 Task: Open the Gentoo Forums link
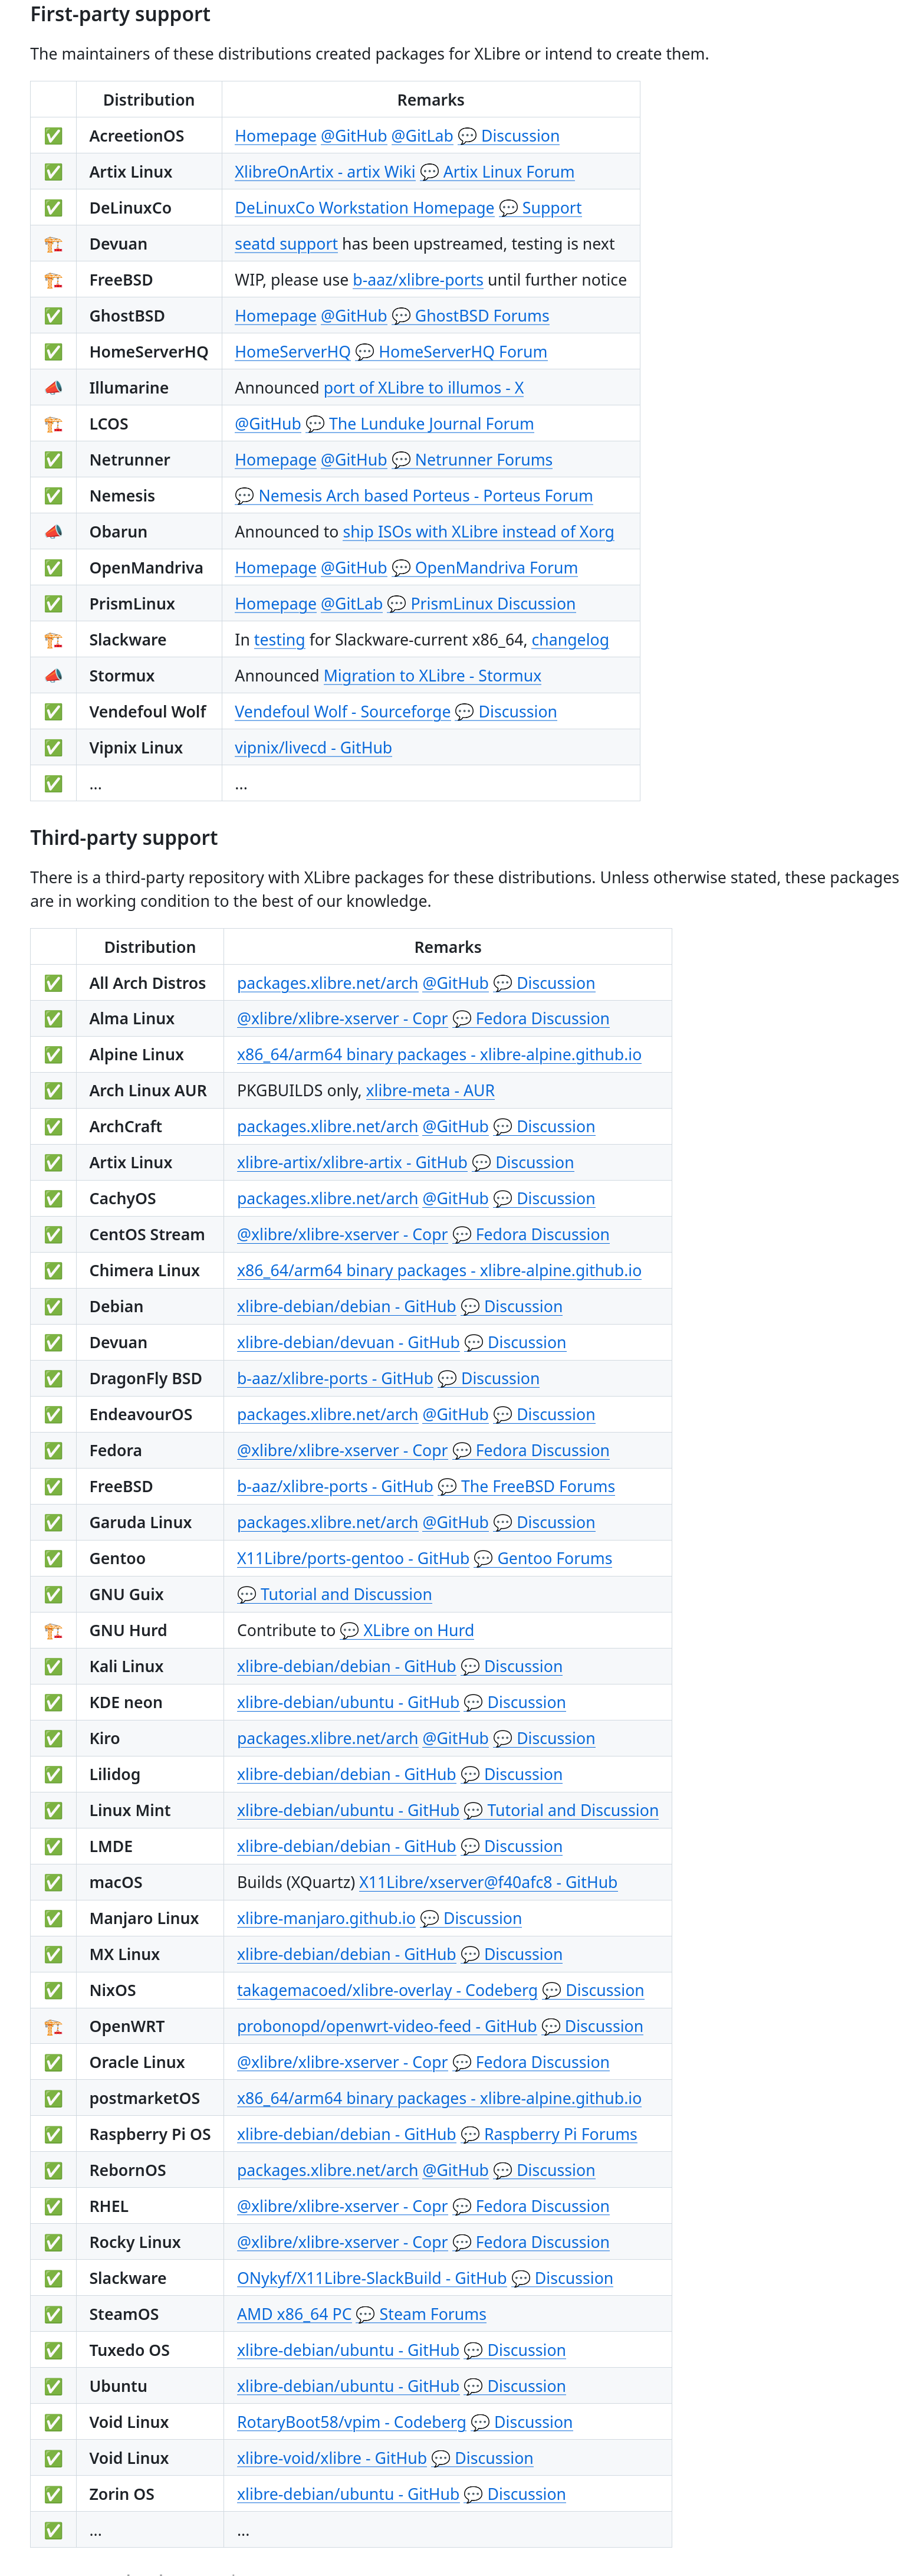[555, 1559]
